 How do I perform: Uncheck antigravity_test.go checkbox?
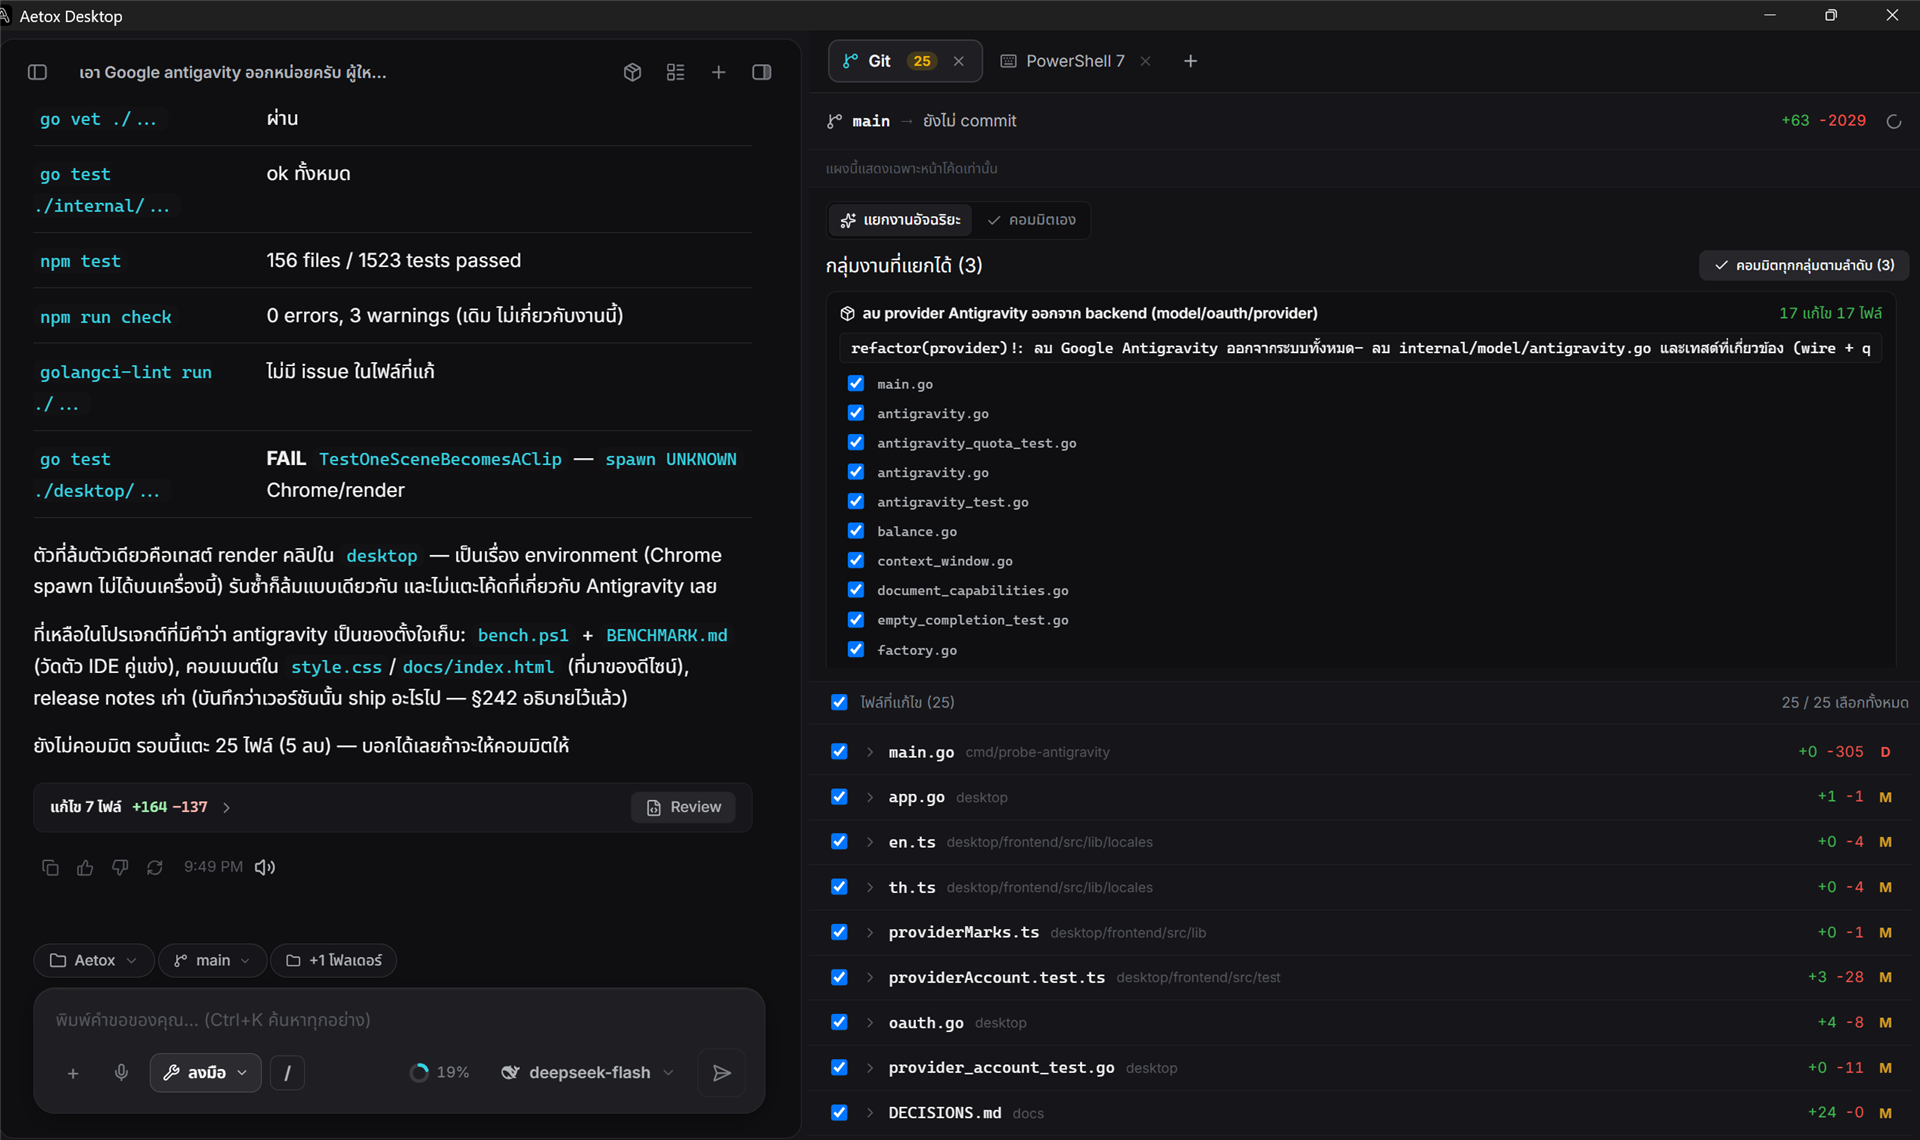[856, 501]
